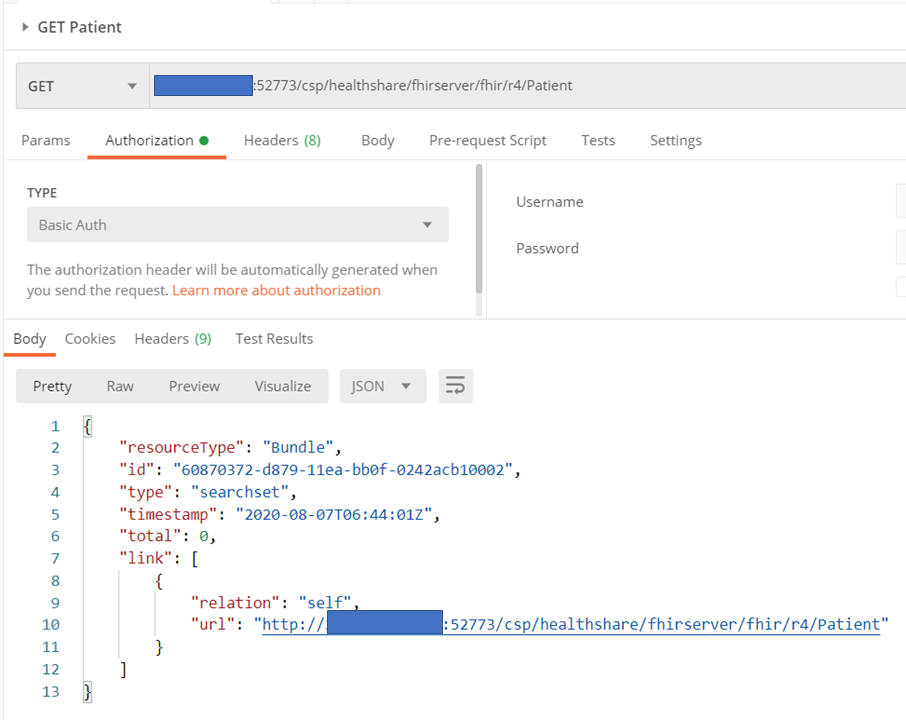The width and height of the screenshot is (906, 720).
Task: Choose the Visualize response view
Action: tap(282, 386)
